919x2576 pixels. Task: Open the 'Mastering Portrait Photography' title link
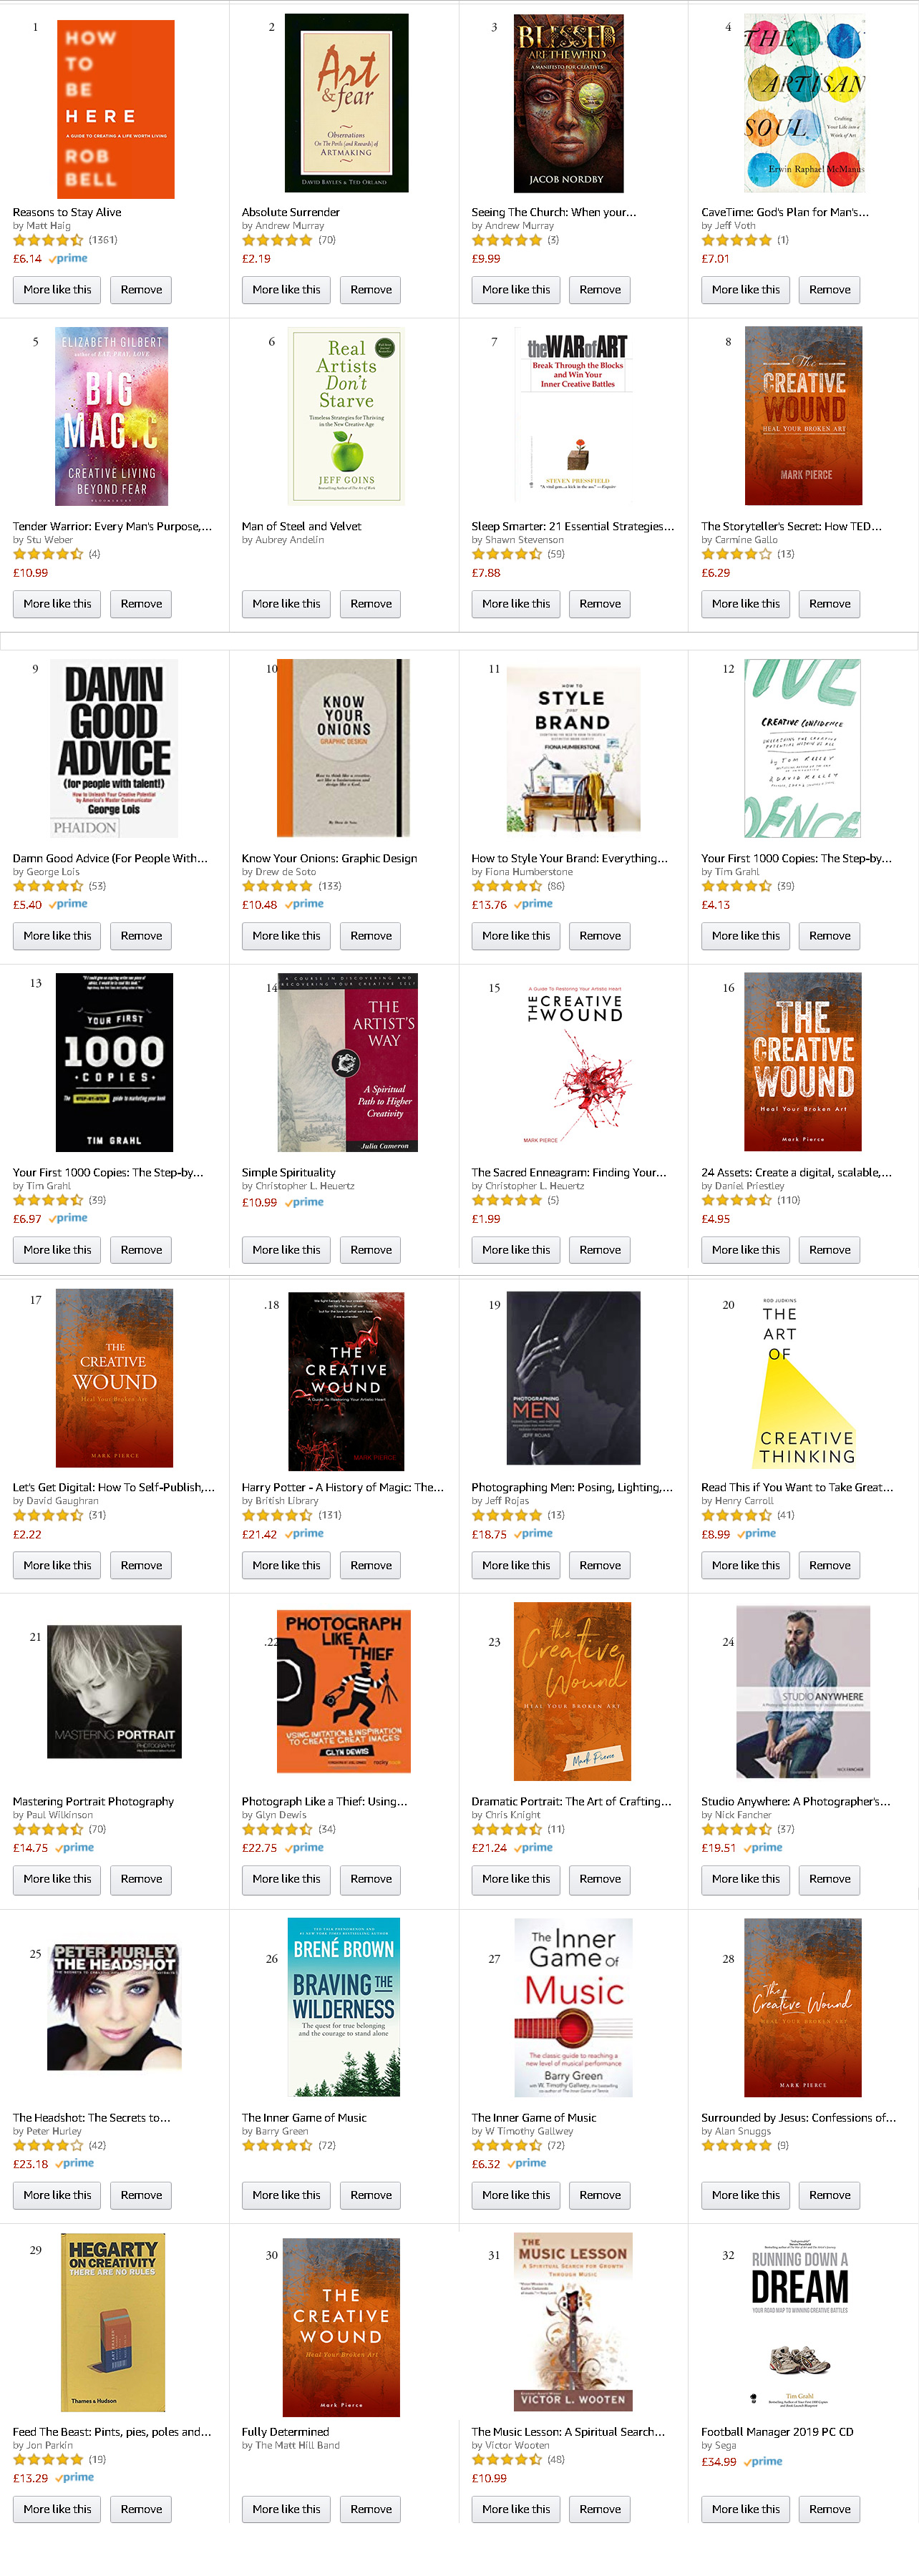pos(93,1801)
